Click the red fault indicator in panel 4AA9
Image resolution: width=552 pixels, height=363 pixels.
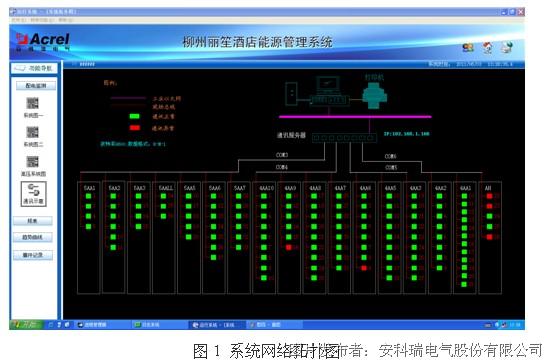coord(289,248)
